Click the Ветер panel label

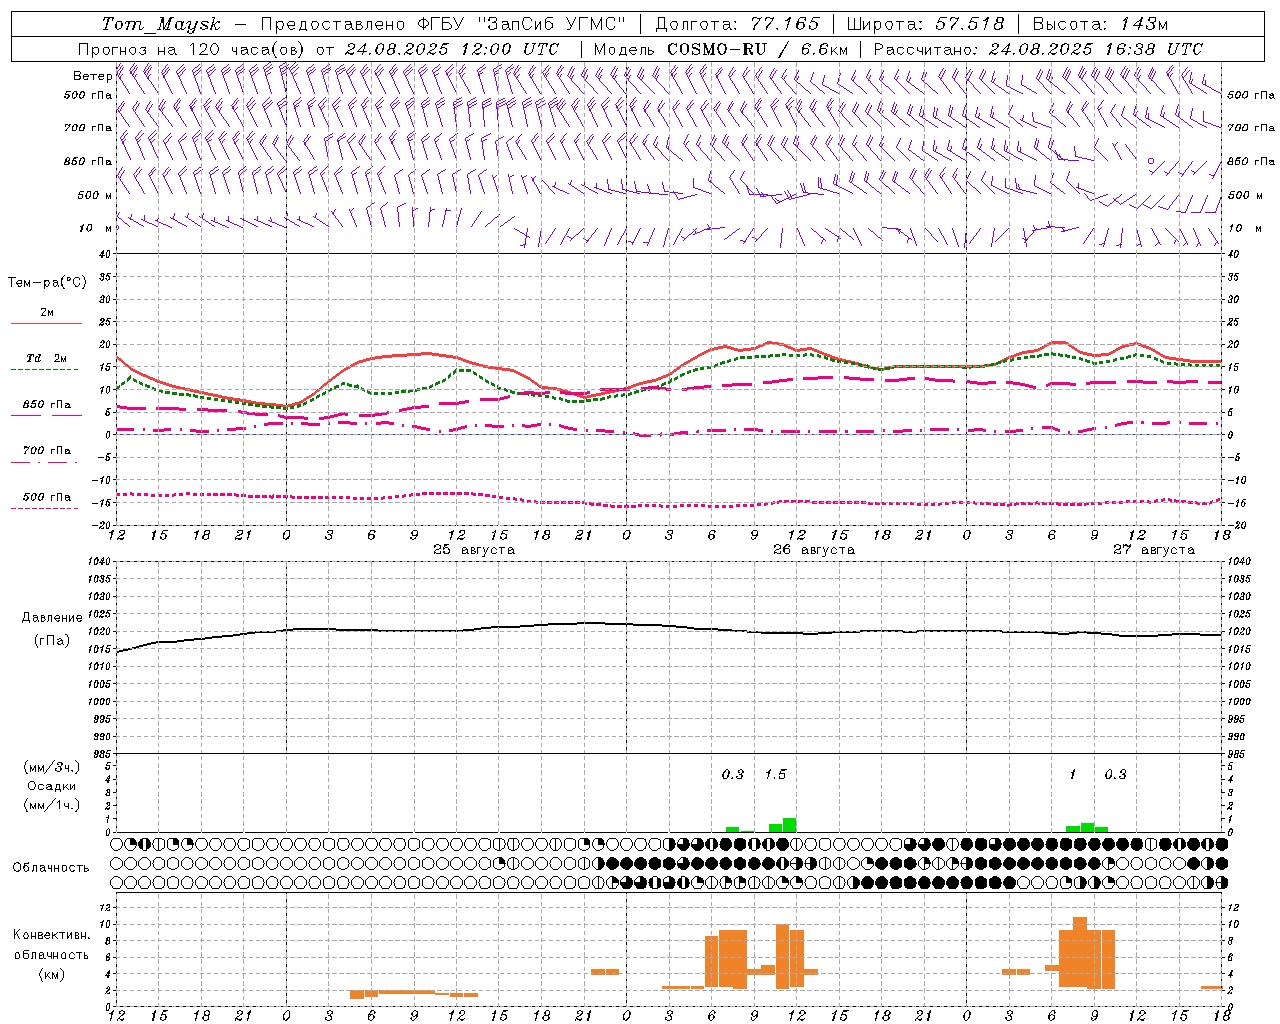[93, 76]
